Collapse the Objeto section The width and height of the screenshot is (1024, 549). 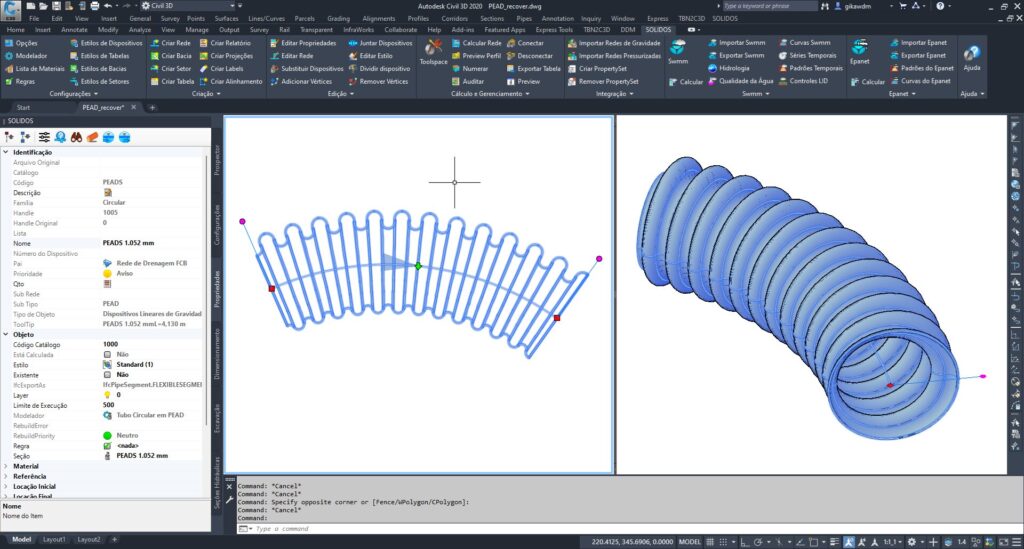[6, 334]
